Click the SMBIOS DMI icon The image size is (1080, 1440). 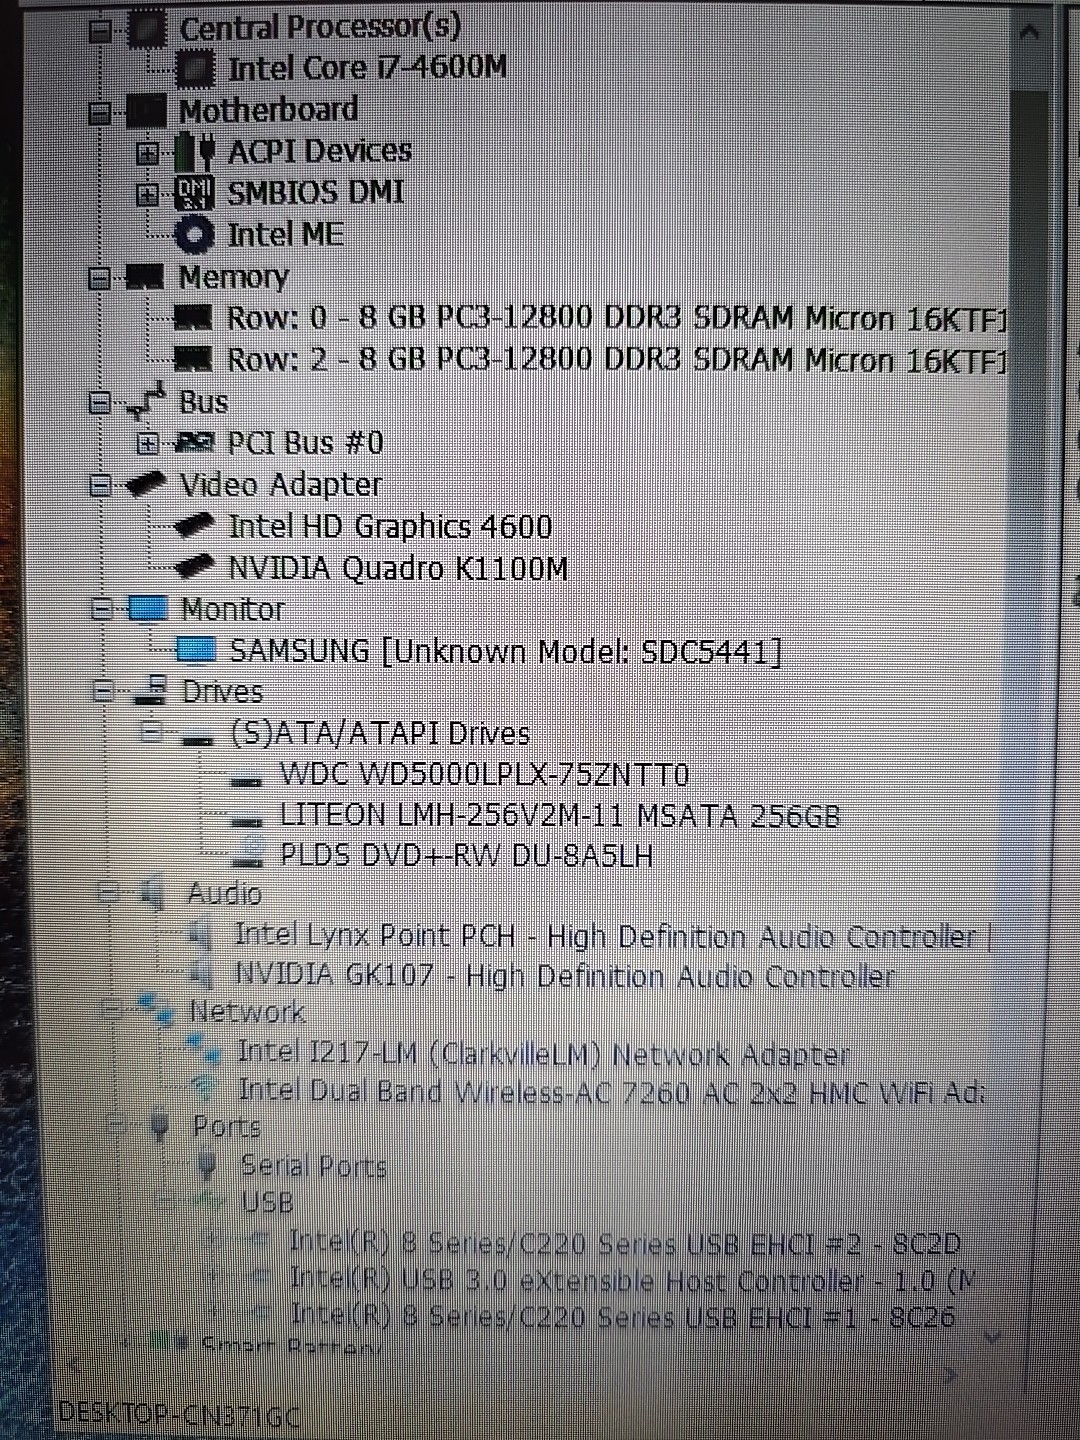pos(194,193)
